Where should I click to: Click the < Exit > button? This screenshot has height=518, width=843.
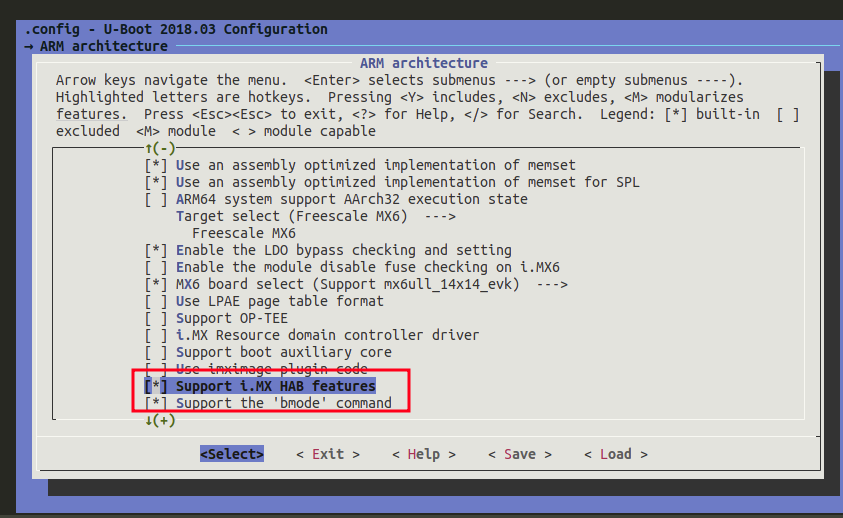(328, 454)
